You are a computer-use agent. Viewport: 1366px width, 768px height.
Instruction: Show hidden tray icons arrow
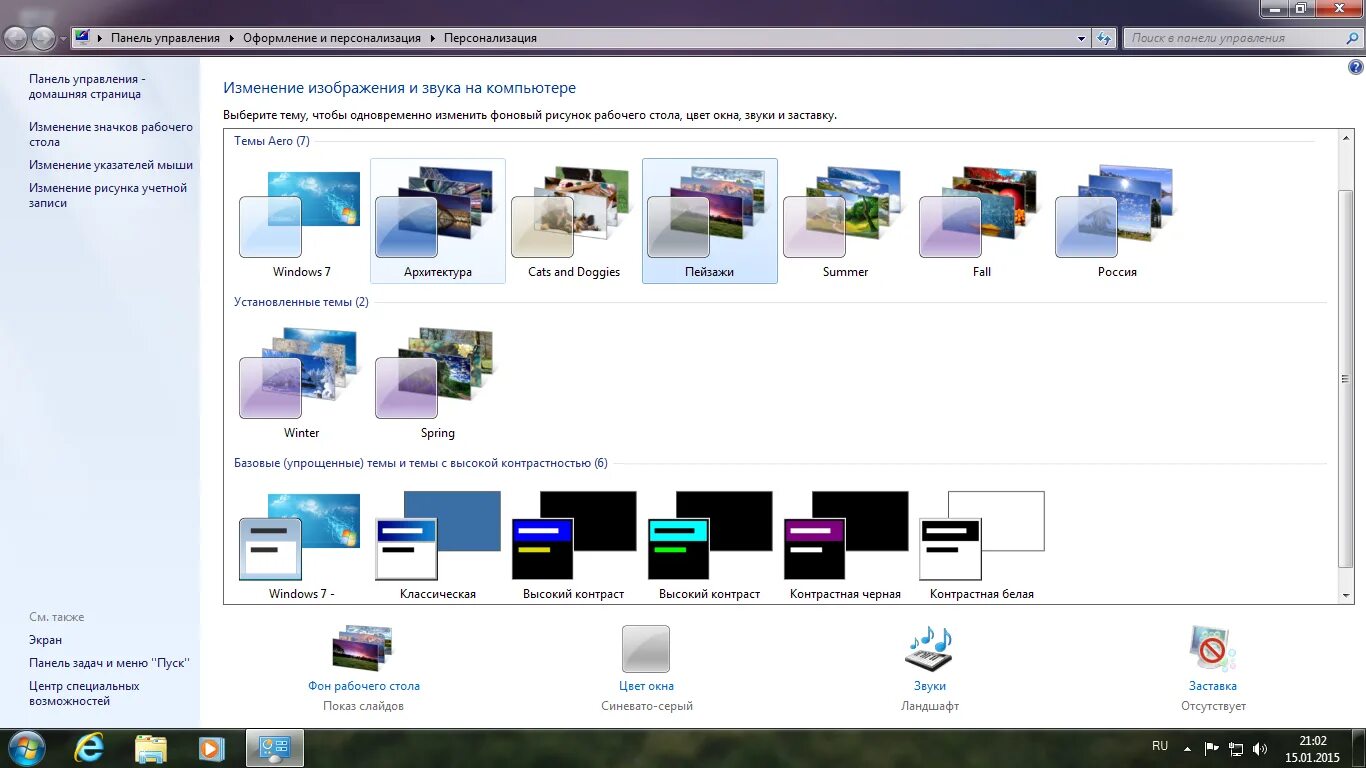pos(1187,748)
